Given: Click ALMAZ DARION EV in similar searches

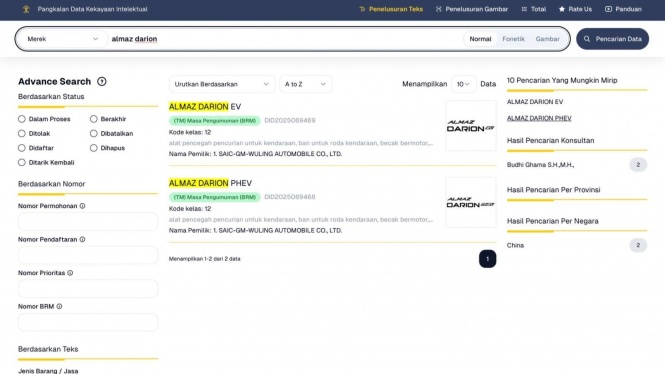Looking at the screenshot, I should 535,102.
